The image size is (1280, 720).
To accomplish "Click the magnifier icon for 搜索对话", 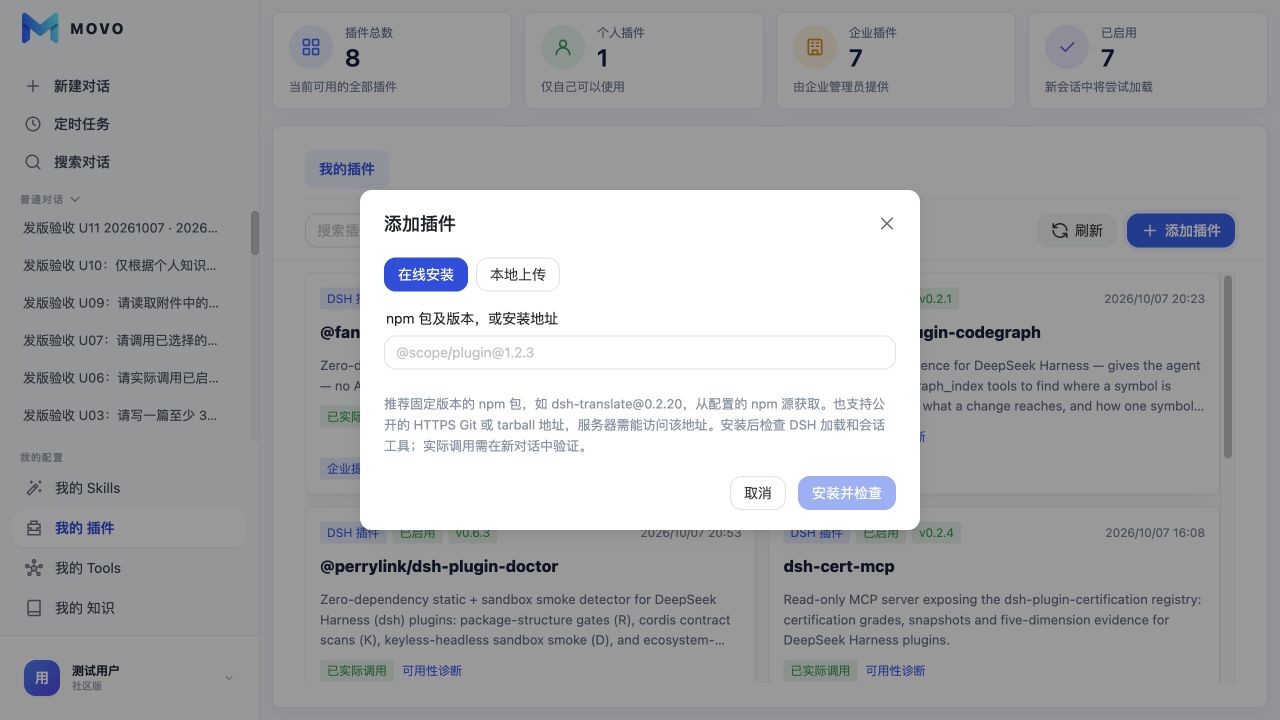I will (x=33, y=162).
